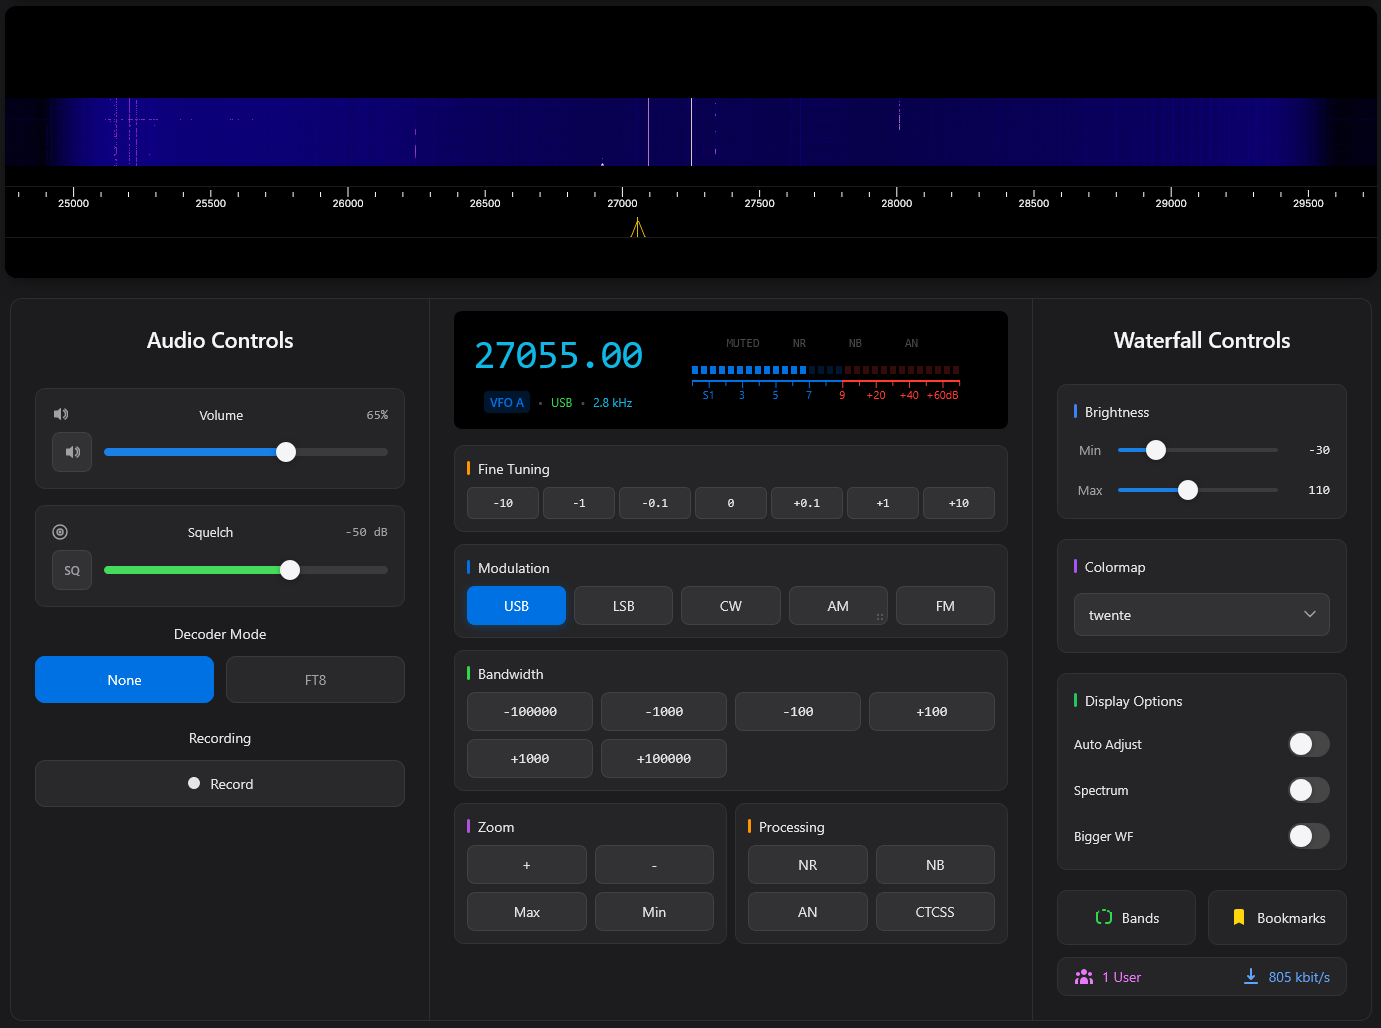This screenshot has width=1381, height=1028.
Task: Click the record dot icon
Action: 194,784
